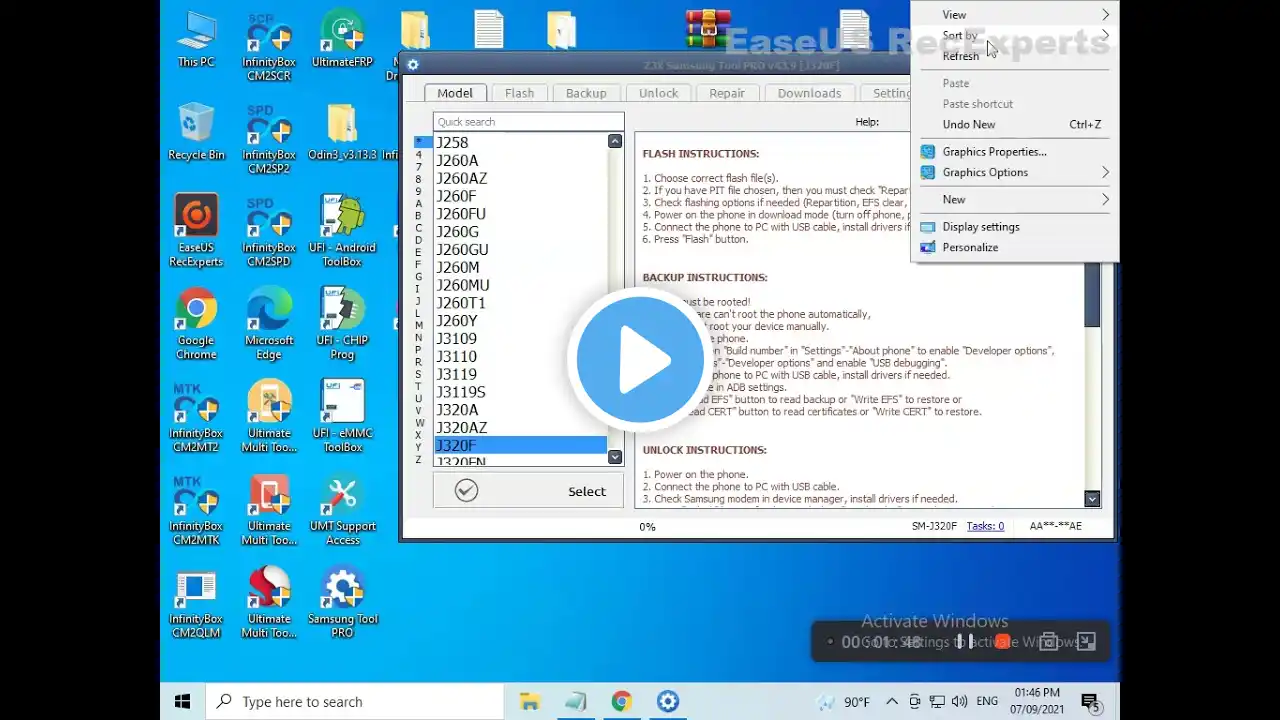
Task: Open Google Chrome desktop shortcut
Action: [x=196, y=325]
